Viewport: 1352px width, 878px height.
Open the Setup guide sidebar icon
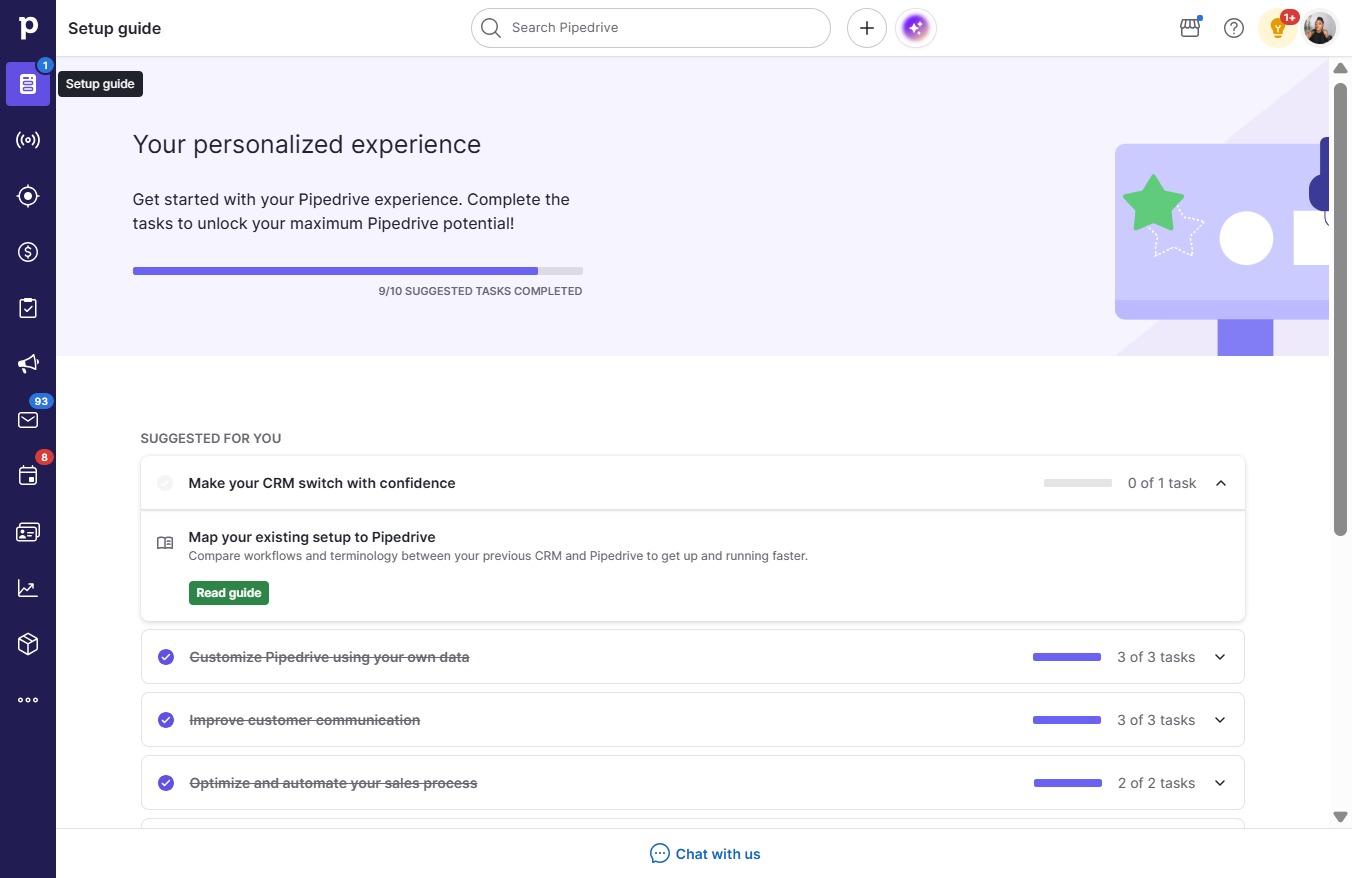coord(28,84)
